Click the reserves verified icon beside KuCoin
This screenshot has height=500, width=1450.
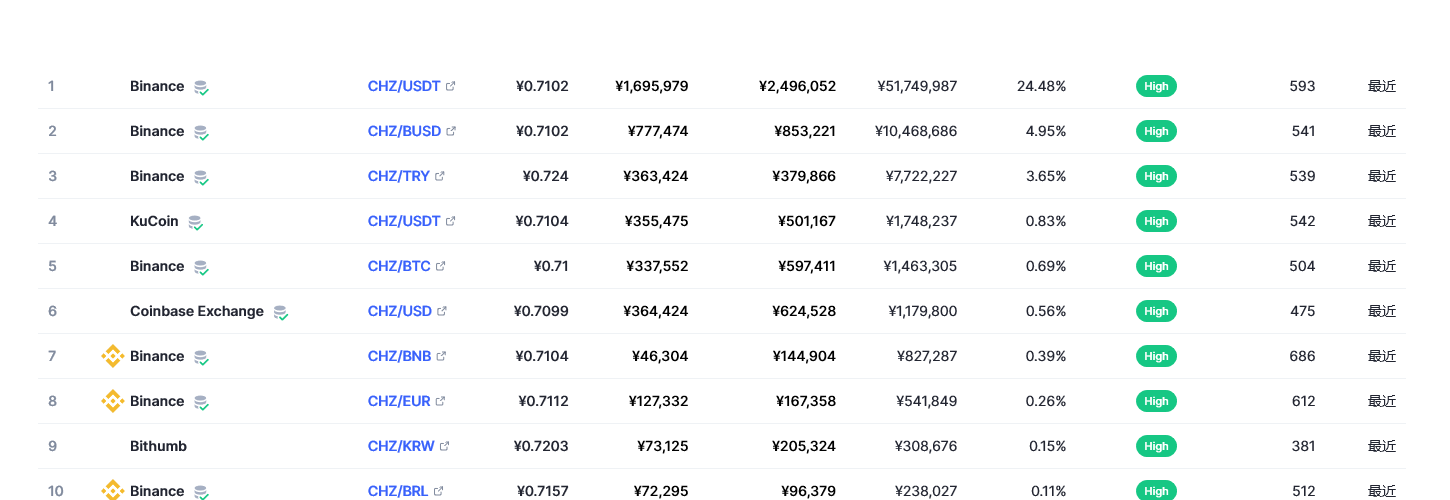coord(195,222)
